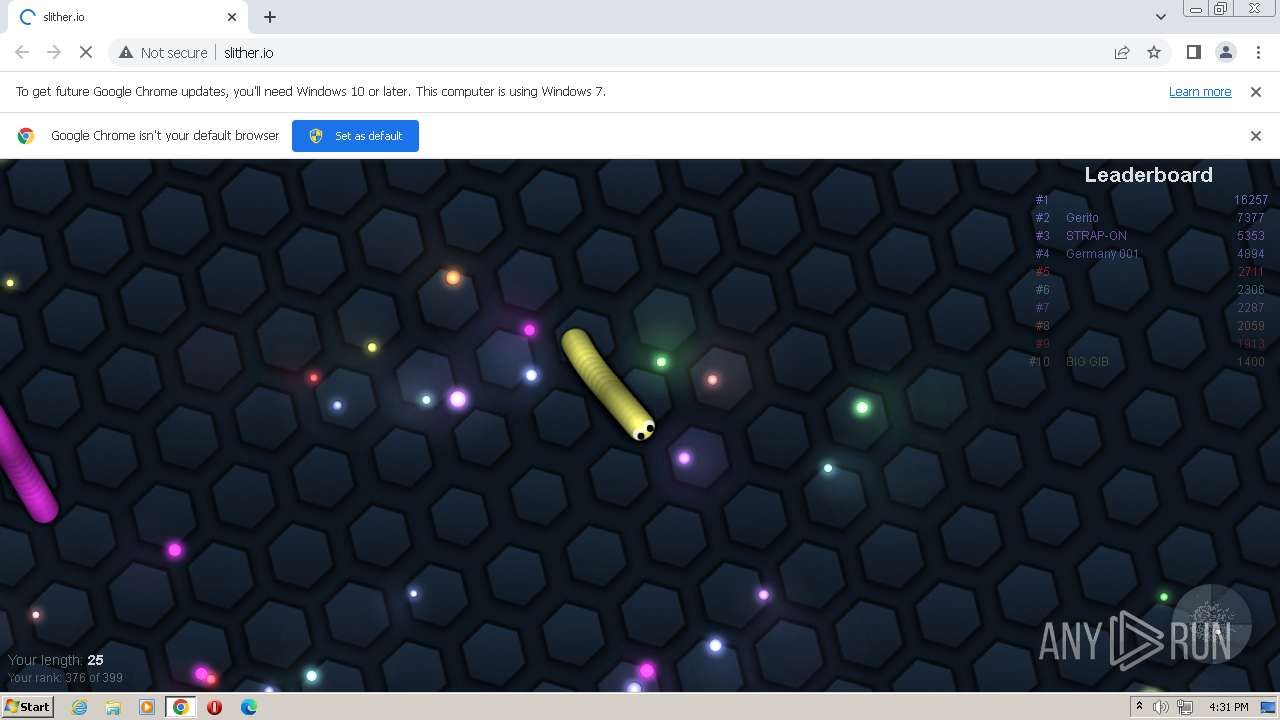Dismiss the Windows 7 update notice
This screenshot has height=720, width=1280.
click(1256, 91)
